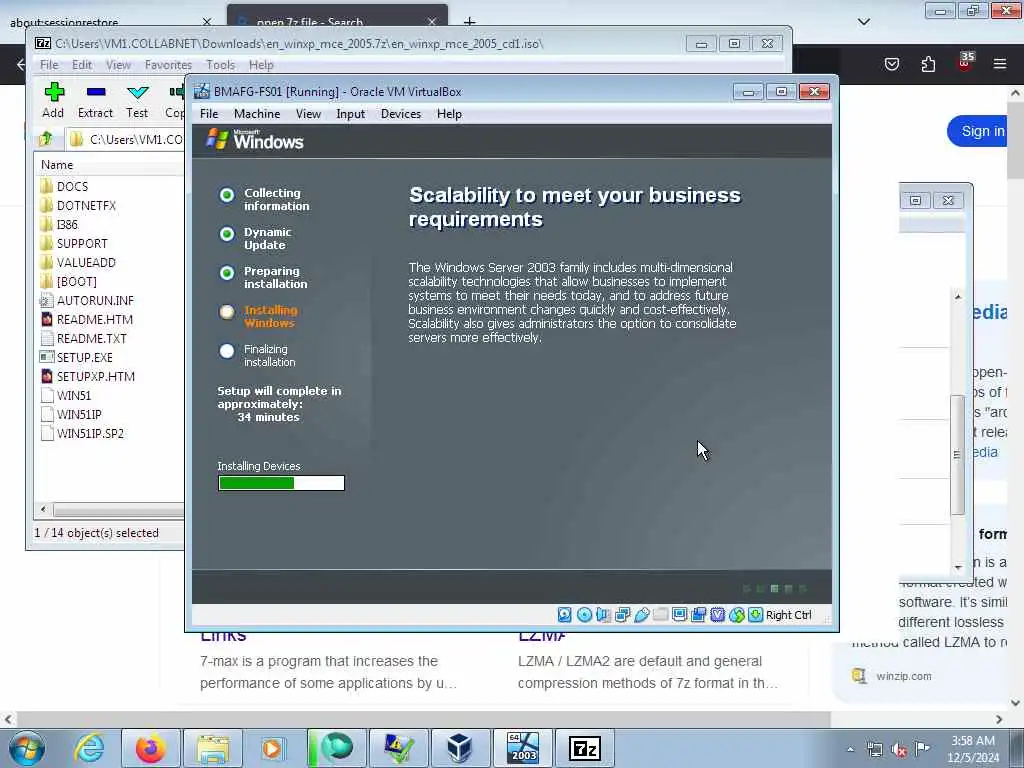Viewport: 1024px width, 768px height.
Task: Click the Pocket icon in Firefox toolbar
Action: (892, 64)
